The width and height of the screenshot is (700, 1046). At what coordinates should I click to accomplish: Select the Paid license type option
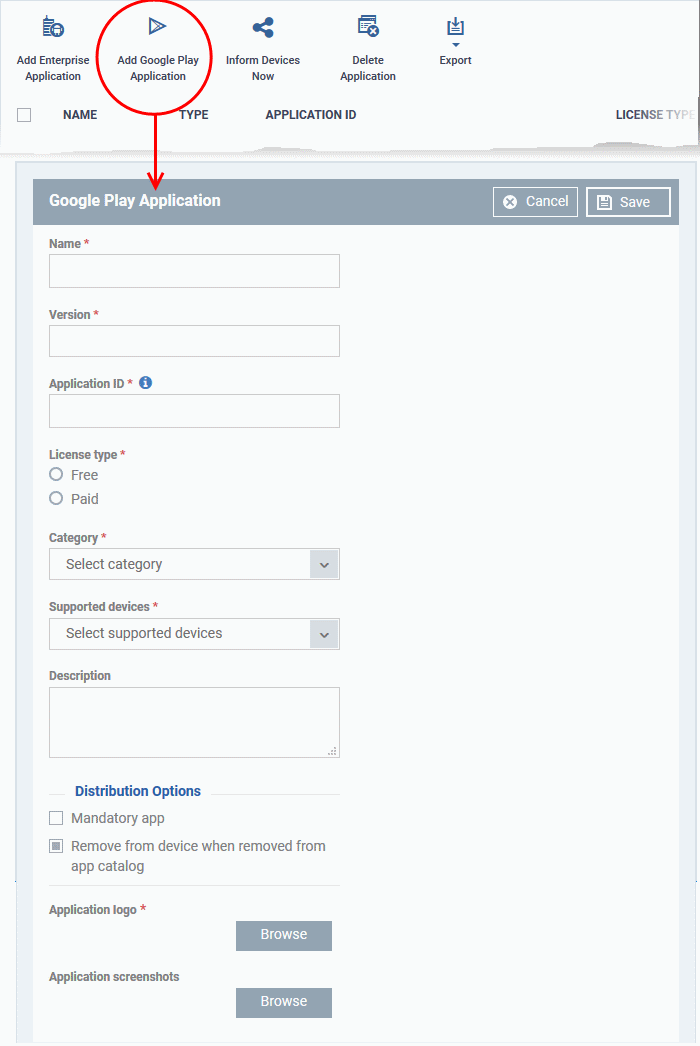click(x=55, y=498)
